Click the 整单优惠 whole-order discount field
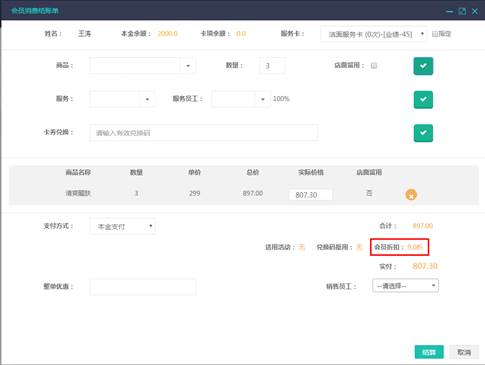Image resolution: width=485 pixels, height=365 pixels. (x=143, y=287)
